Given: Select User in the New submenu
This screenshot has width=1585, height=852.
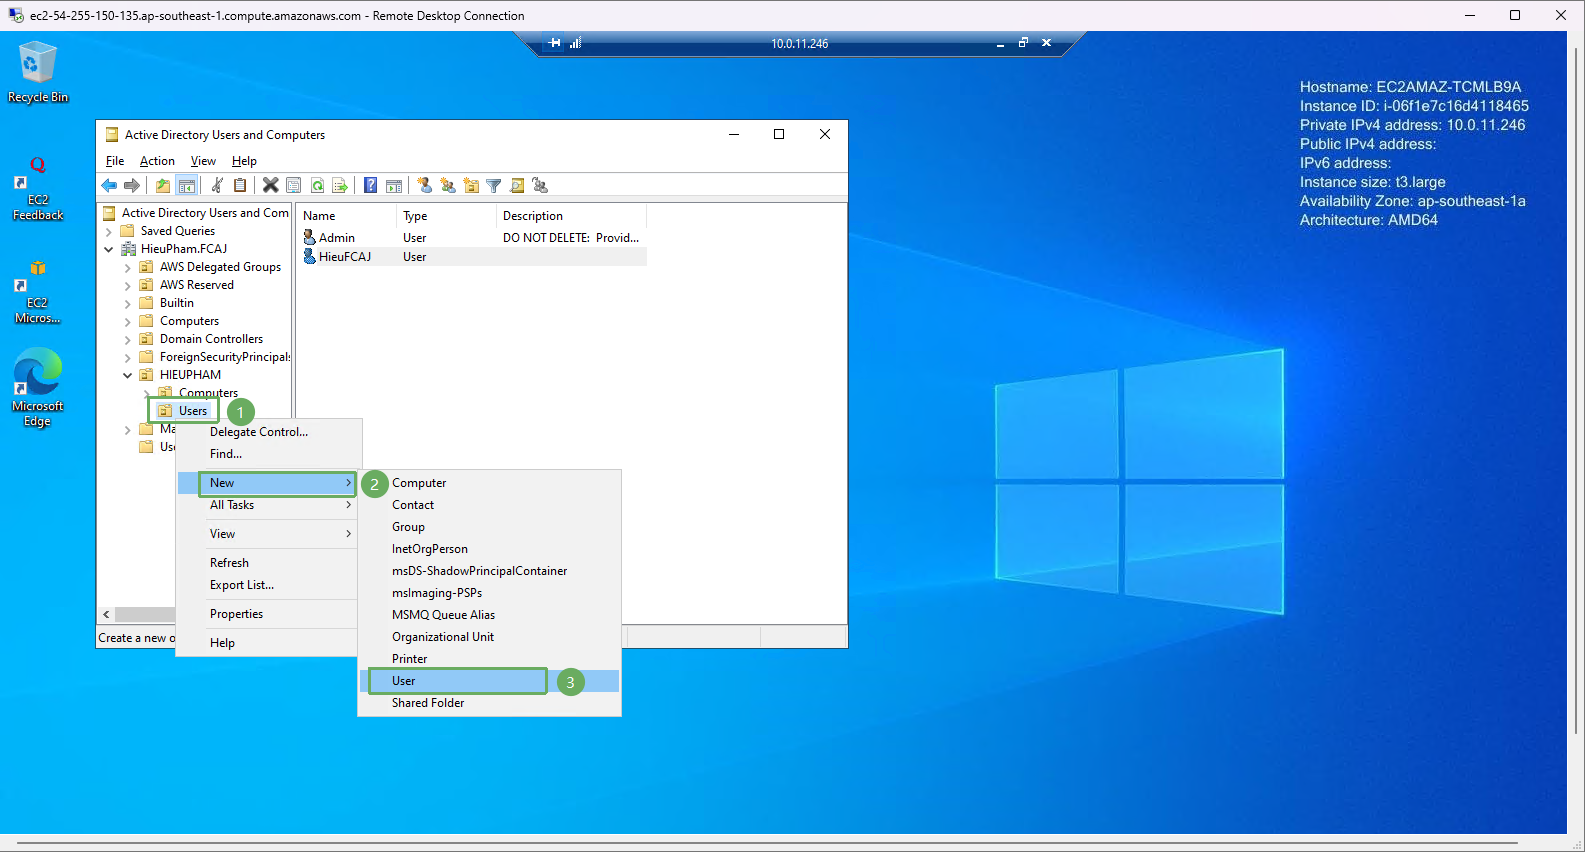Looking at the screenshot, I should coord(490,681).
